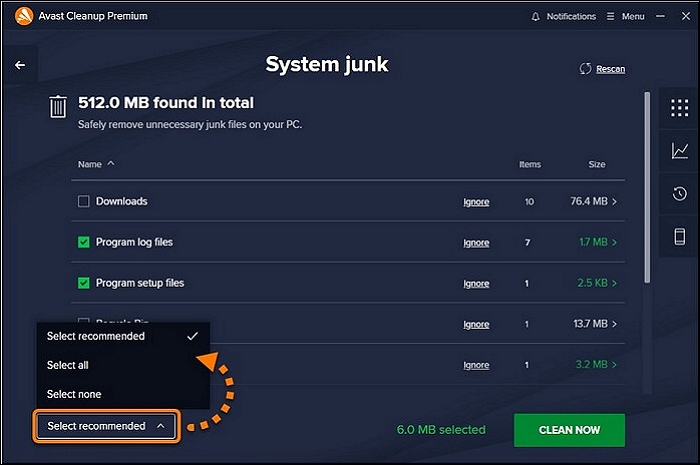Click the trash can icon
Viewport: 700px width, 465px height.
coord(58,107)
